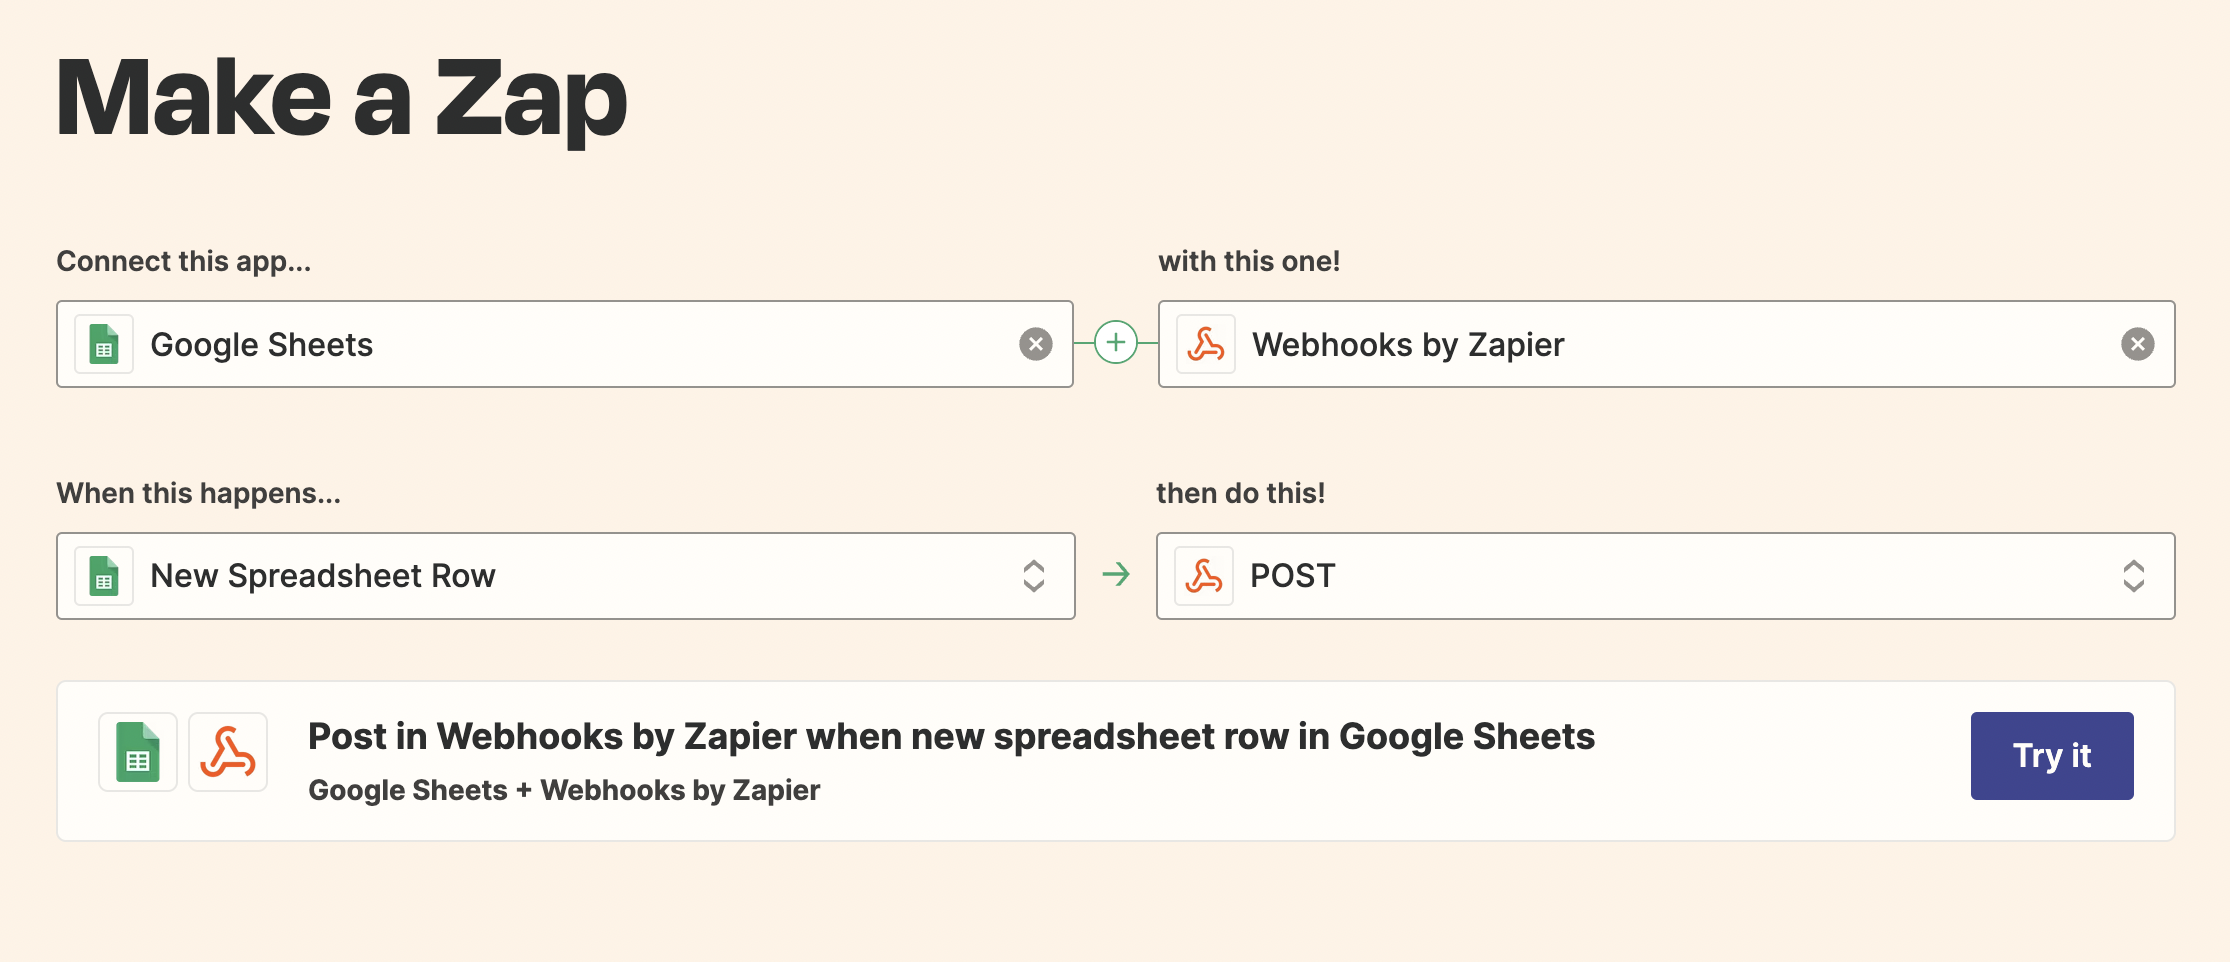Screen dimensions: 2230x962
Task: Expand action options using POST chevrons
Action: click(x=2134, y=576)
